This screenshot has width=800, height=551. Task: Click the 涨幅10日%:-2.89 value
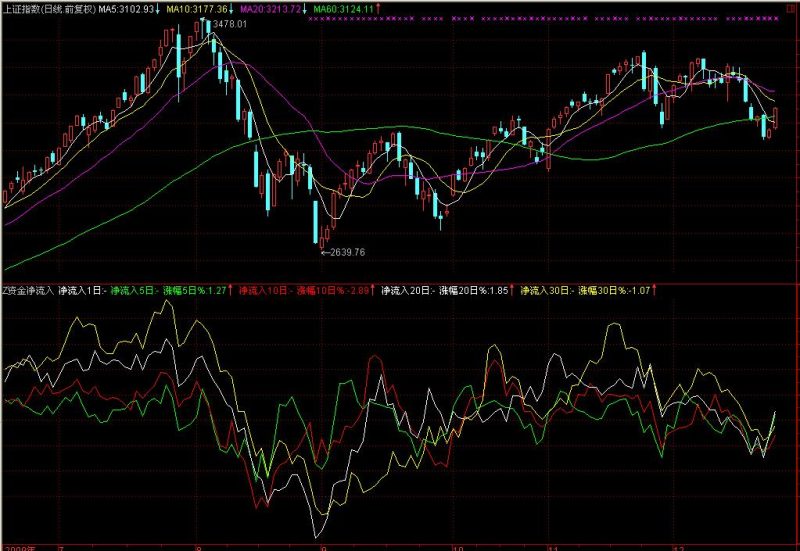(333, 291)
